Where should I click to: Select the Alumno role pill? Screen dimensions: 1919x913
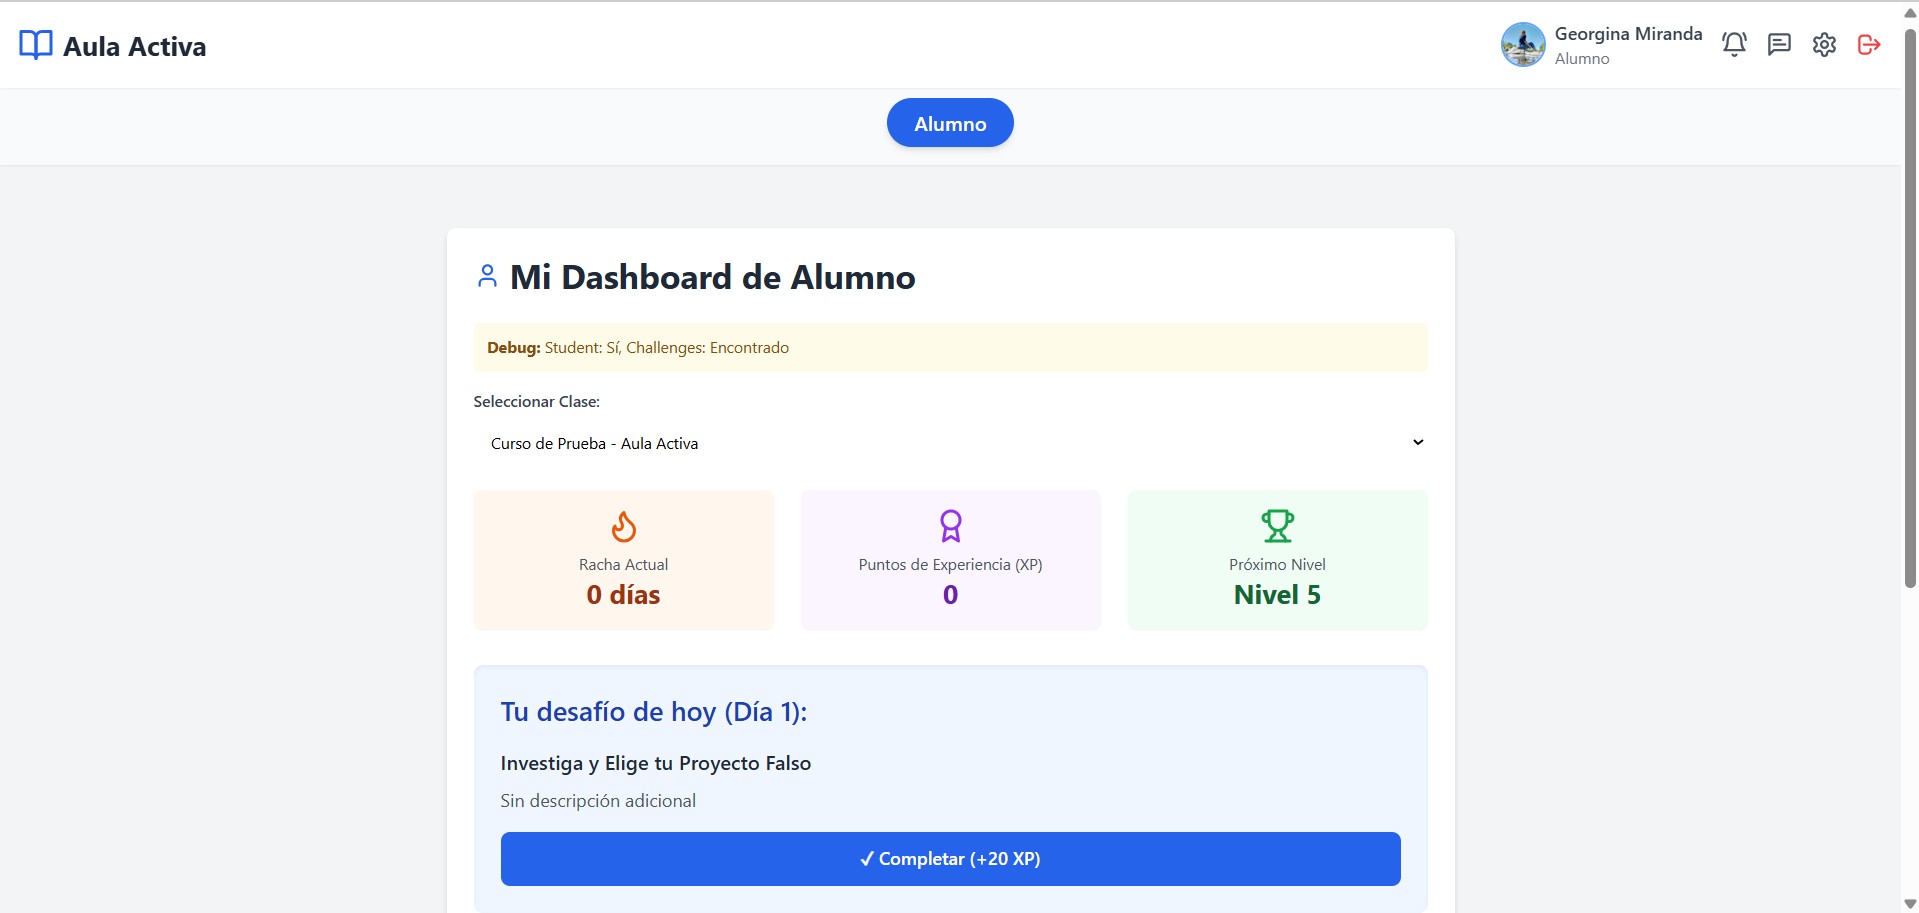click(x=949, y=122)
